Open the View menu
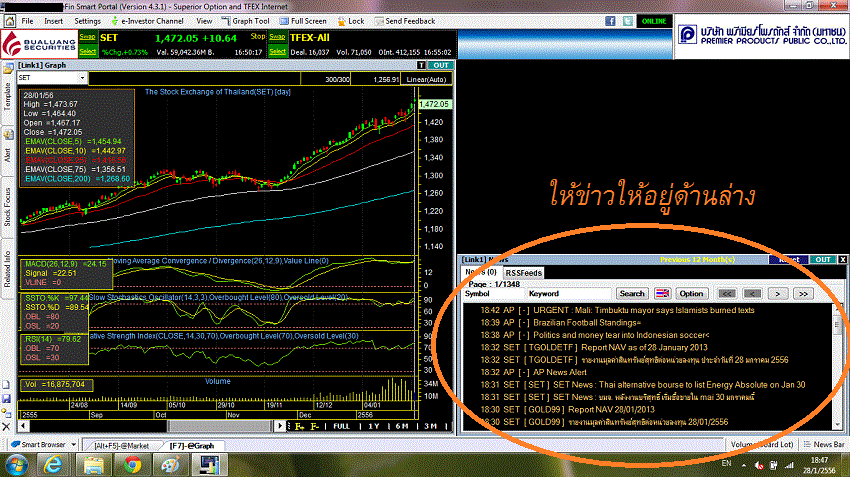Image resolution: width=850 pixels, height=477 pixels. coord(204,21)
